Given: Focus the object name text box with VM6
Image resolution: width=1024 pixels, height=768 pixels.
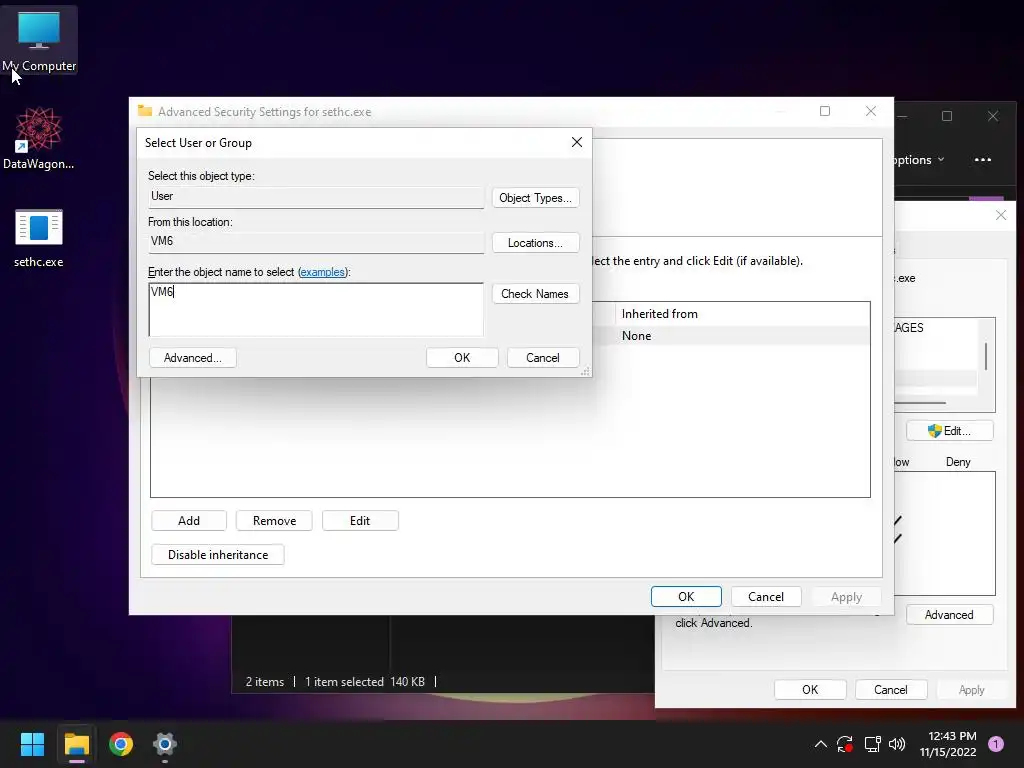Looking at the screenshot, I should (316, 310).
